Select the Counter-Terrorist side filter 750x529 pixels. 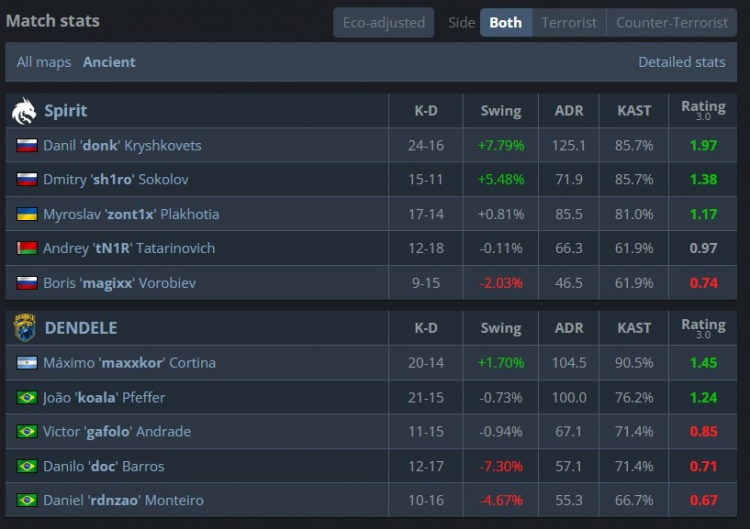(x=672, y=22)
